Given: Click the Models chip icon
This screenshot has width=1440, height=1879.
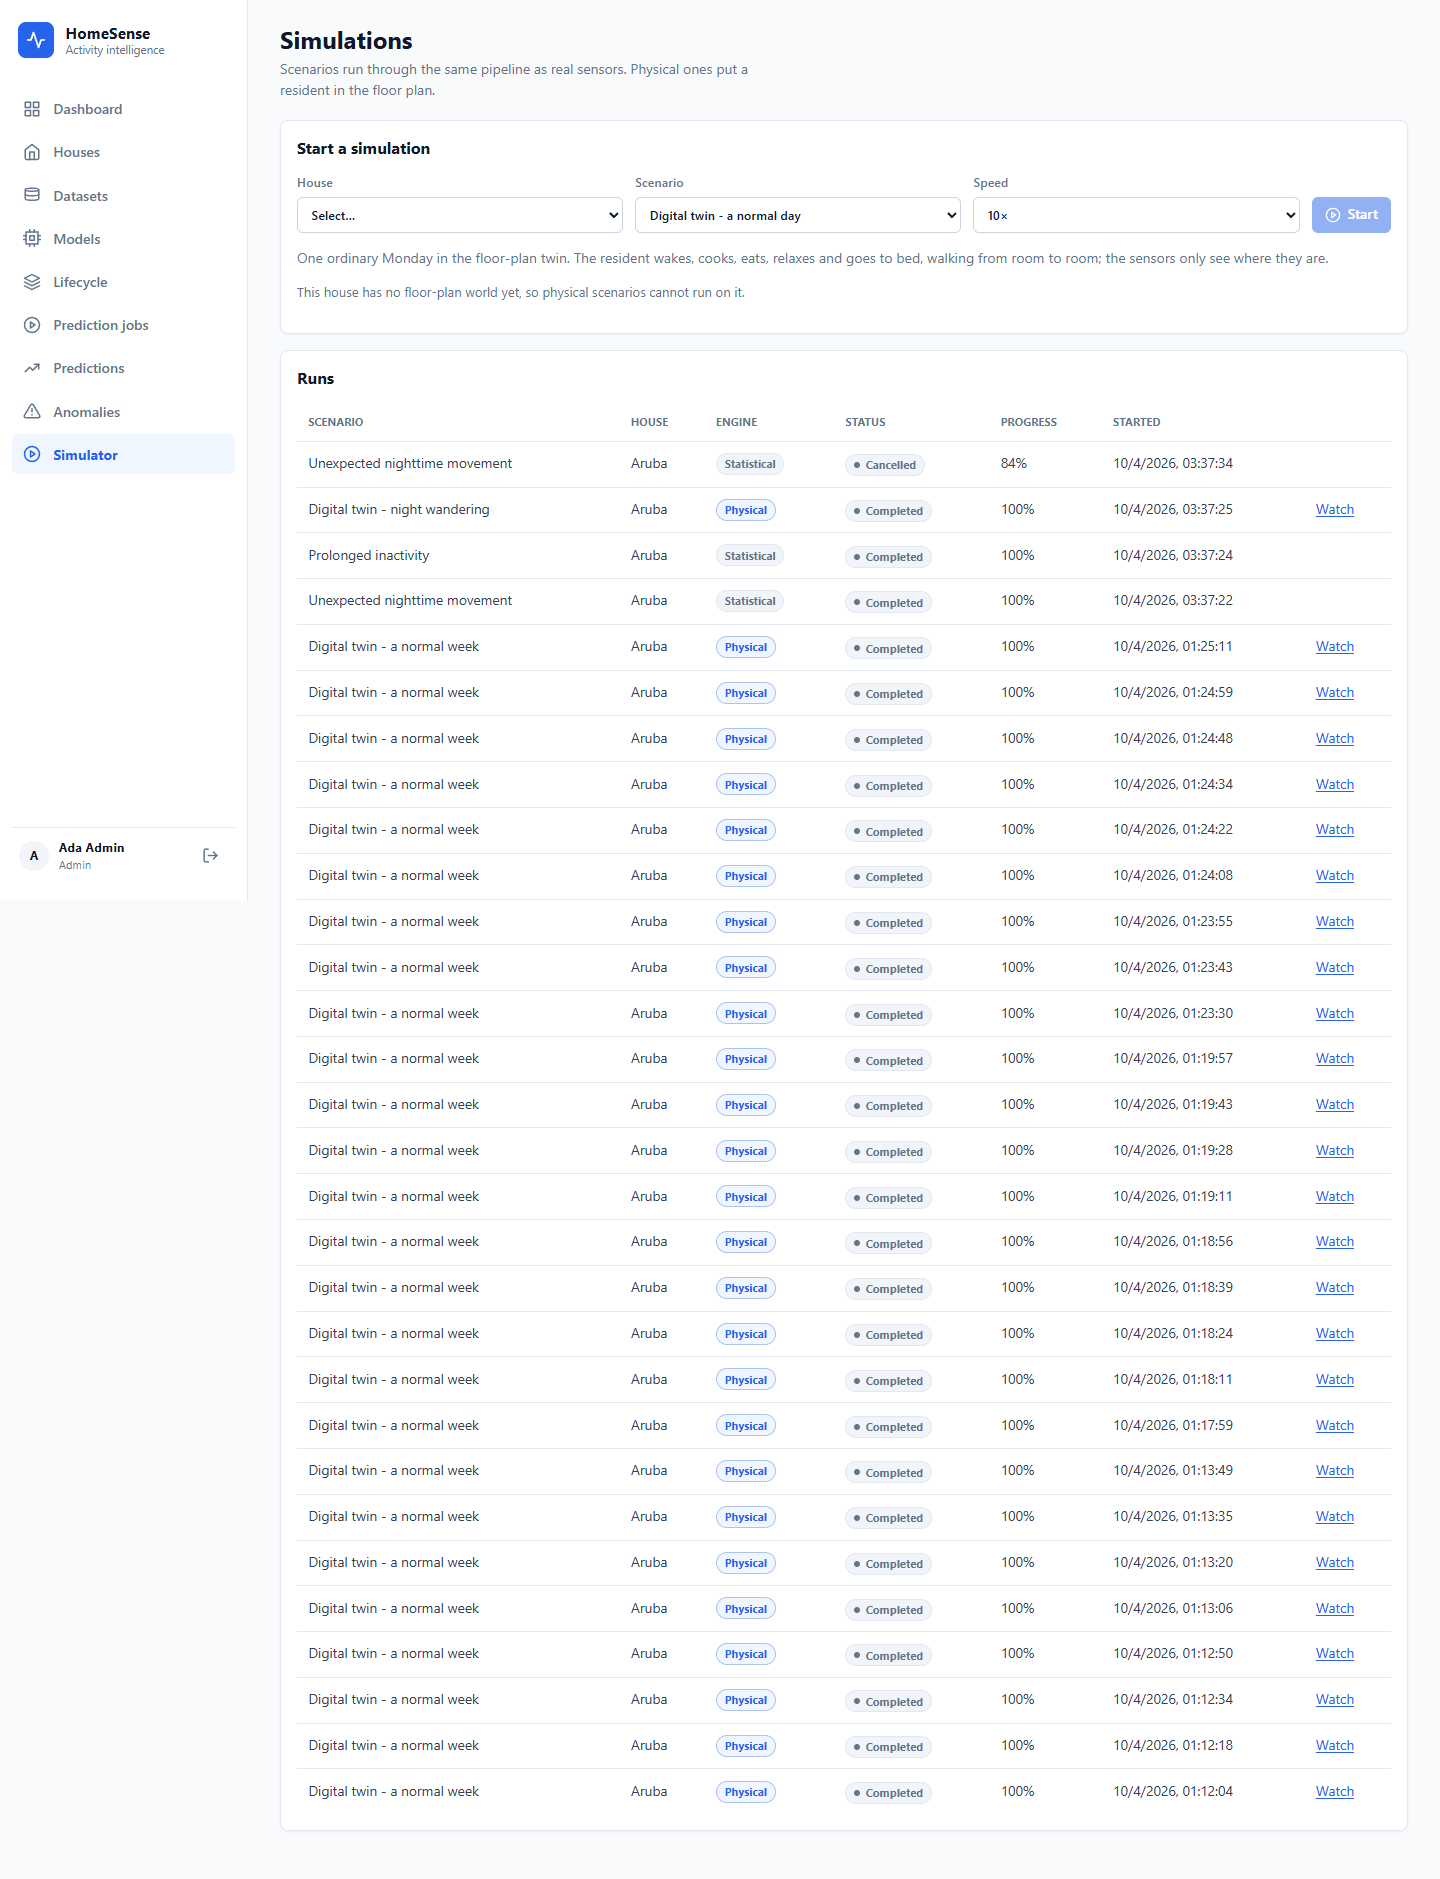Looking at the screenshot, I should (x=32, y=238).
